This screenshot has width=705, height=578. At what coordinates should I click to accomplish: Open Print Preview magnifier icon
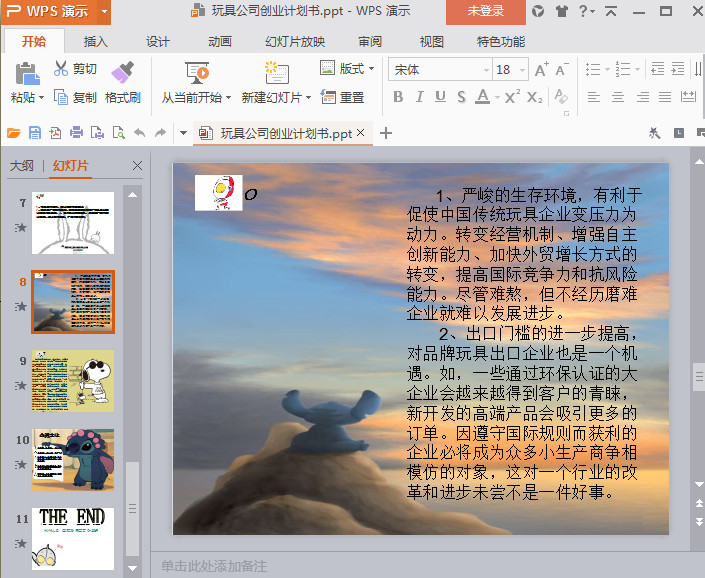(x=119, y=133)
